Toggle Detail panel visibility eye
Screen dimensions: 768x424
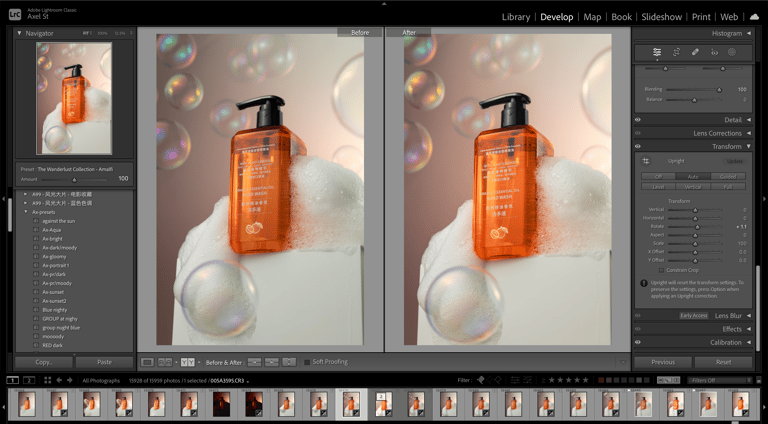638,120
